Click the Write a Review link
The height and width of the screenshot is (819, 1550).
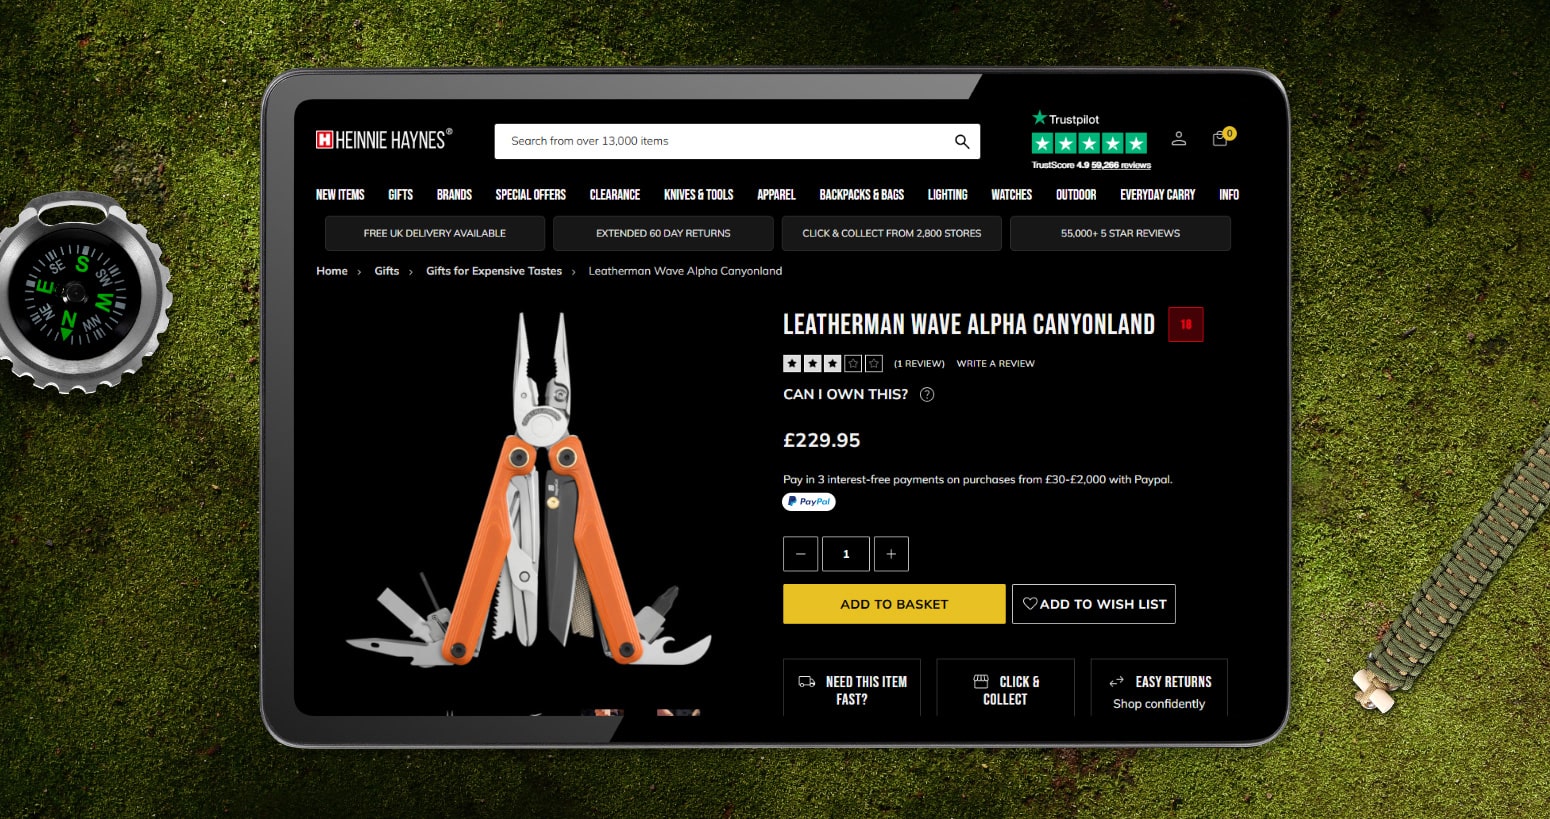995,364
